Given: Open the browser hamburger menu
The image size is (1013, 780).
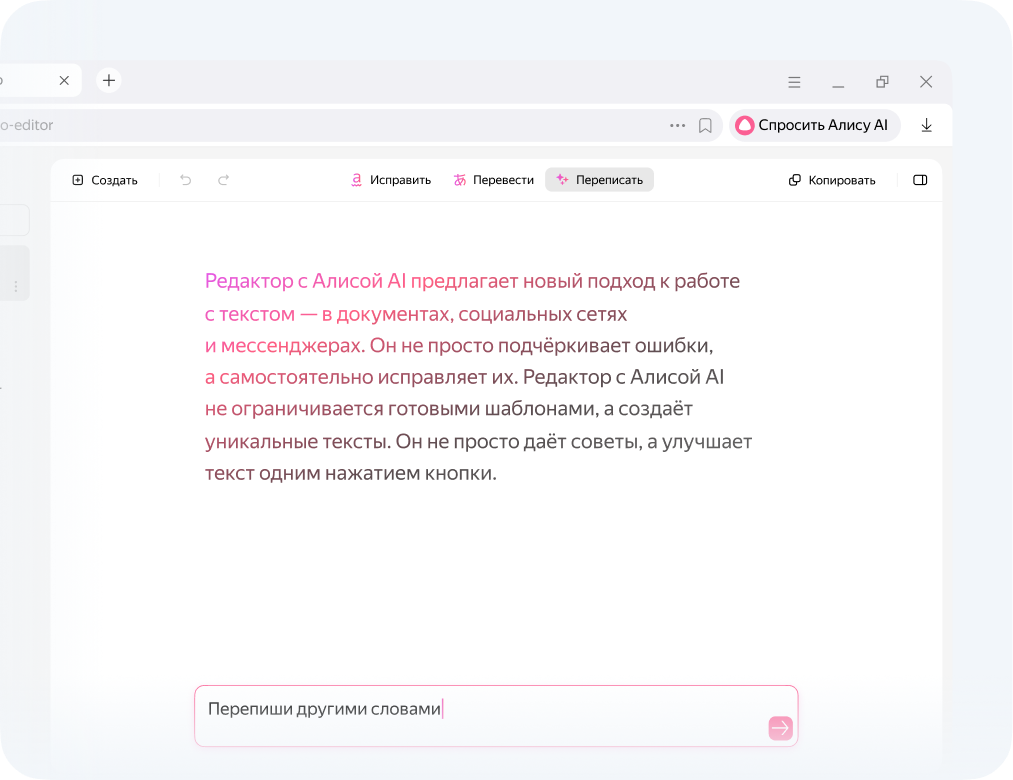Looking at the screenshot, I should click(794, 82).
